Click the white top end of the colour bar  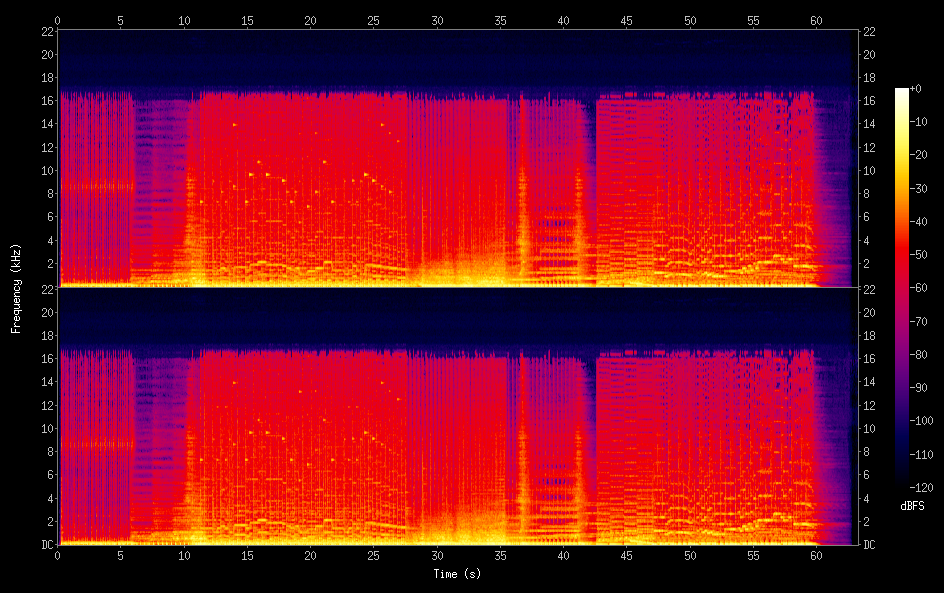click(902, 91)
